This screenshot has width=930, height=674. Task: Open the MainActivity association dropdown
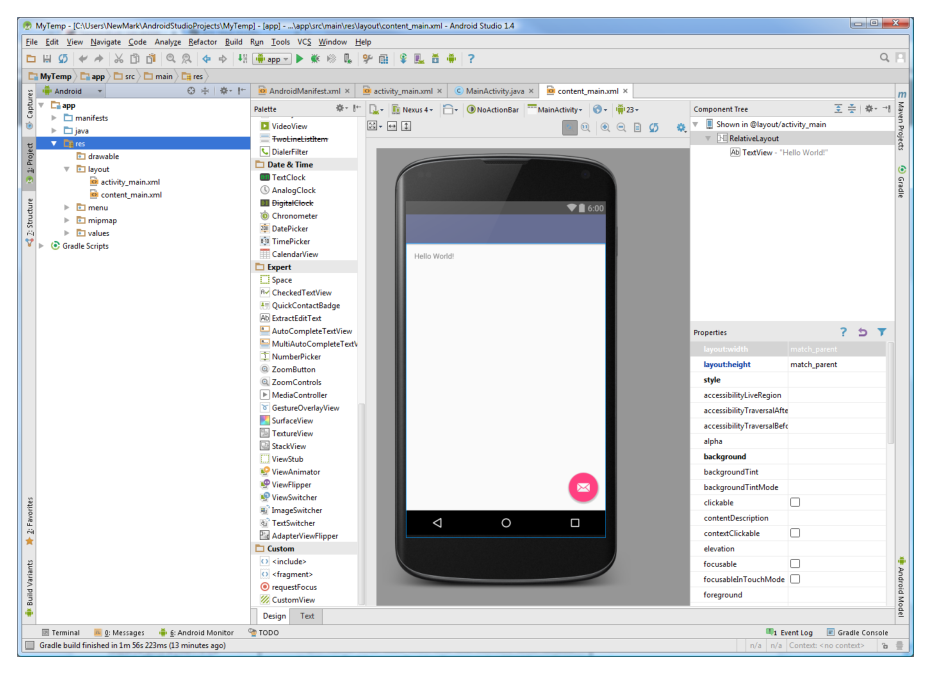[x=555, y=110]
